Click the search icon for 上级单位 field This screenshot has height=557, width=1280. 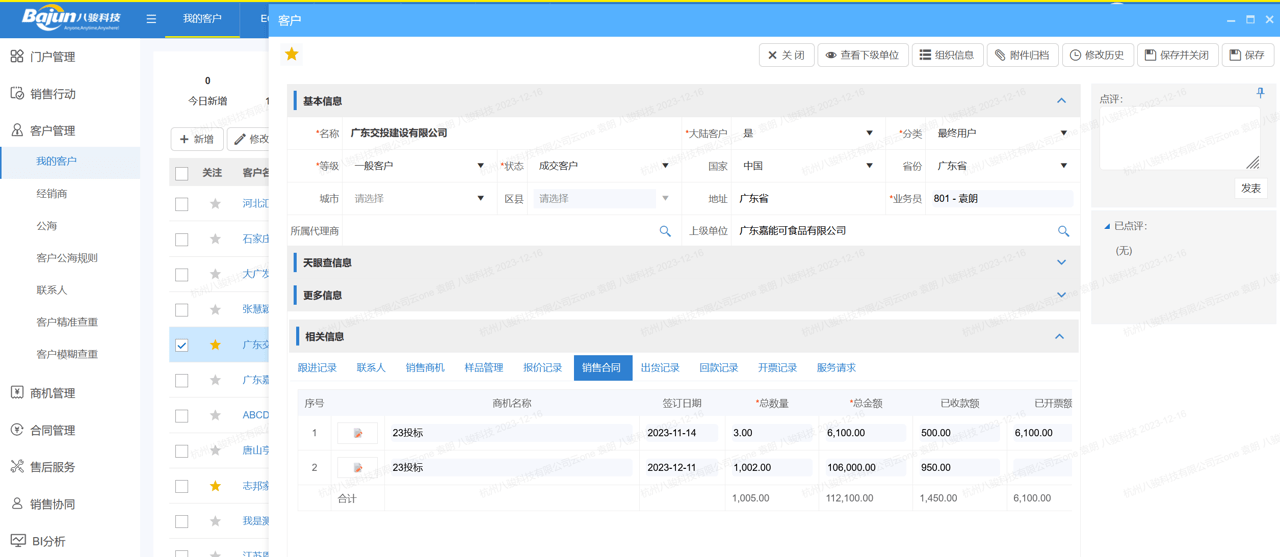[1063, 231]
